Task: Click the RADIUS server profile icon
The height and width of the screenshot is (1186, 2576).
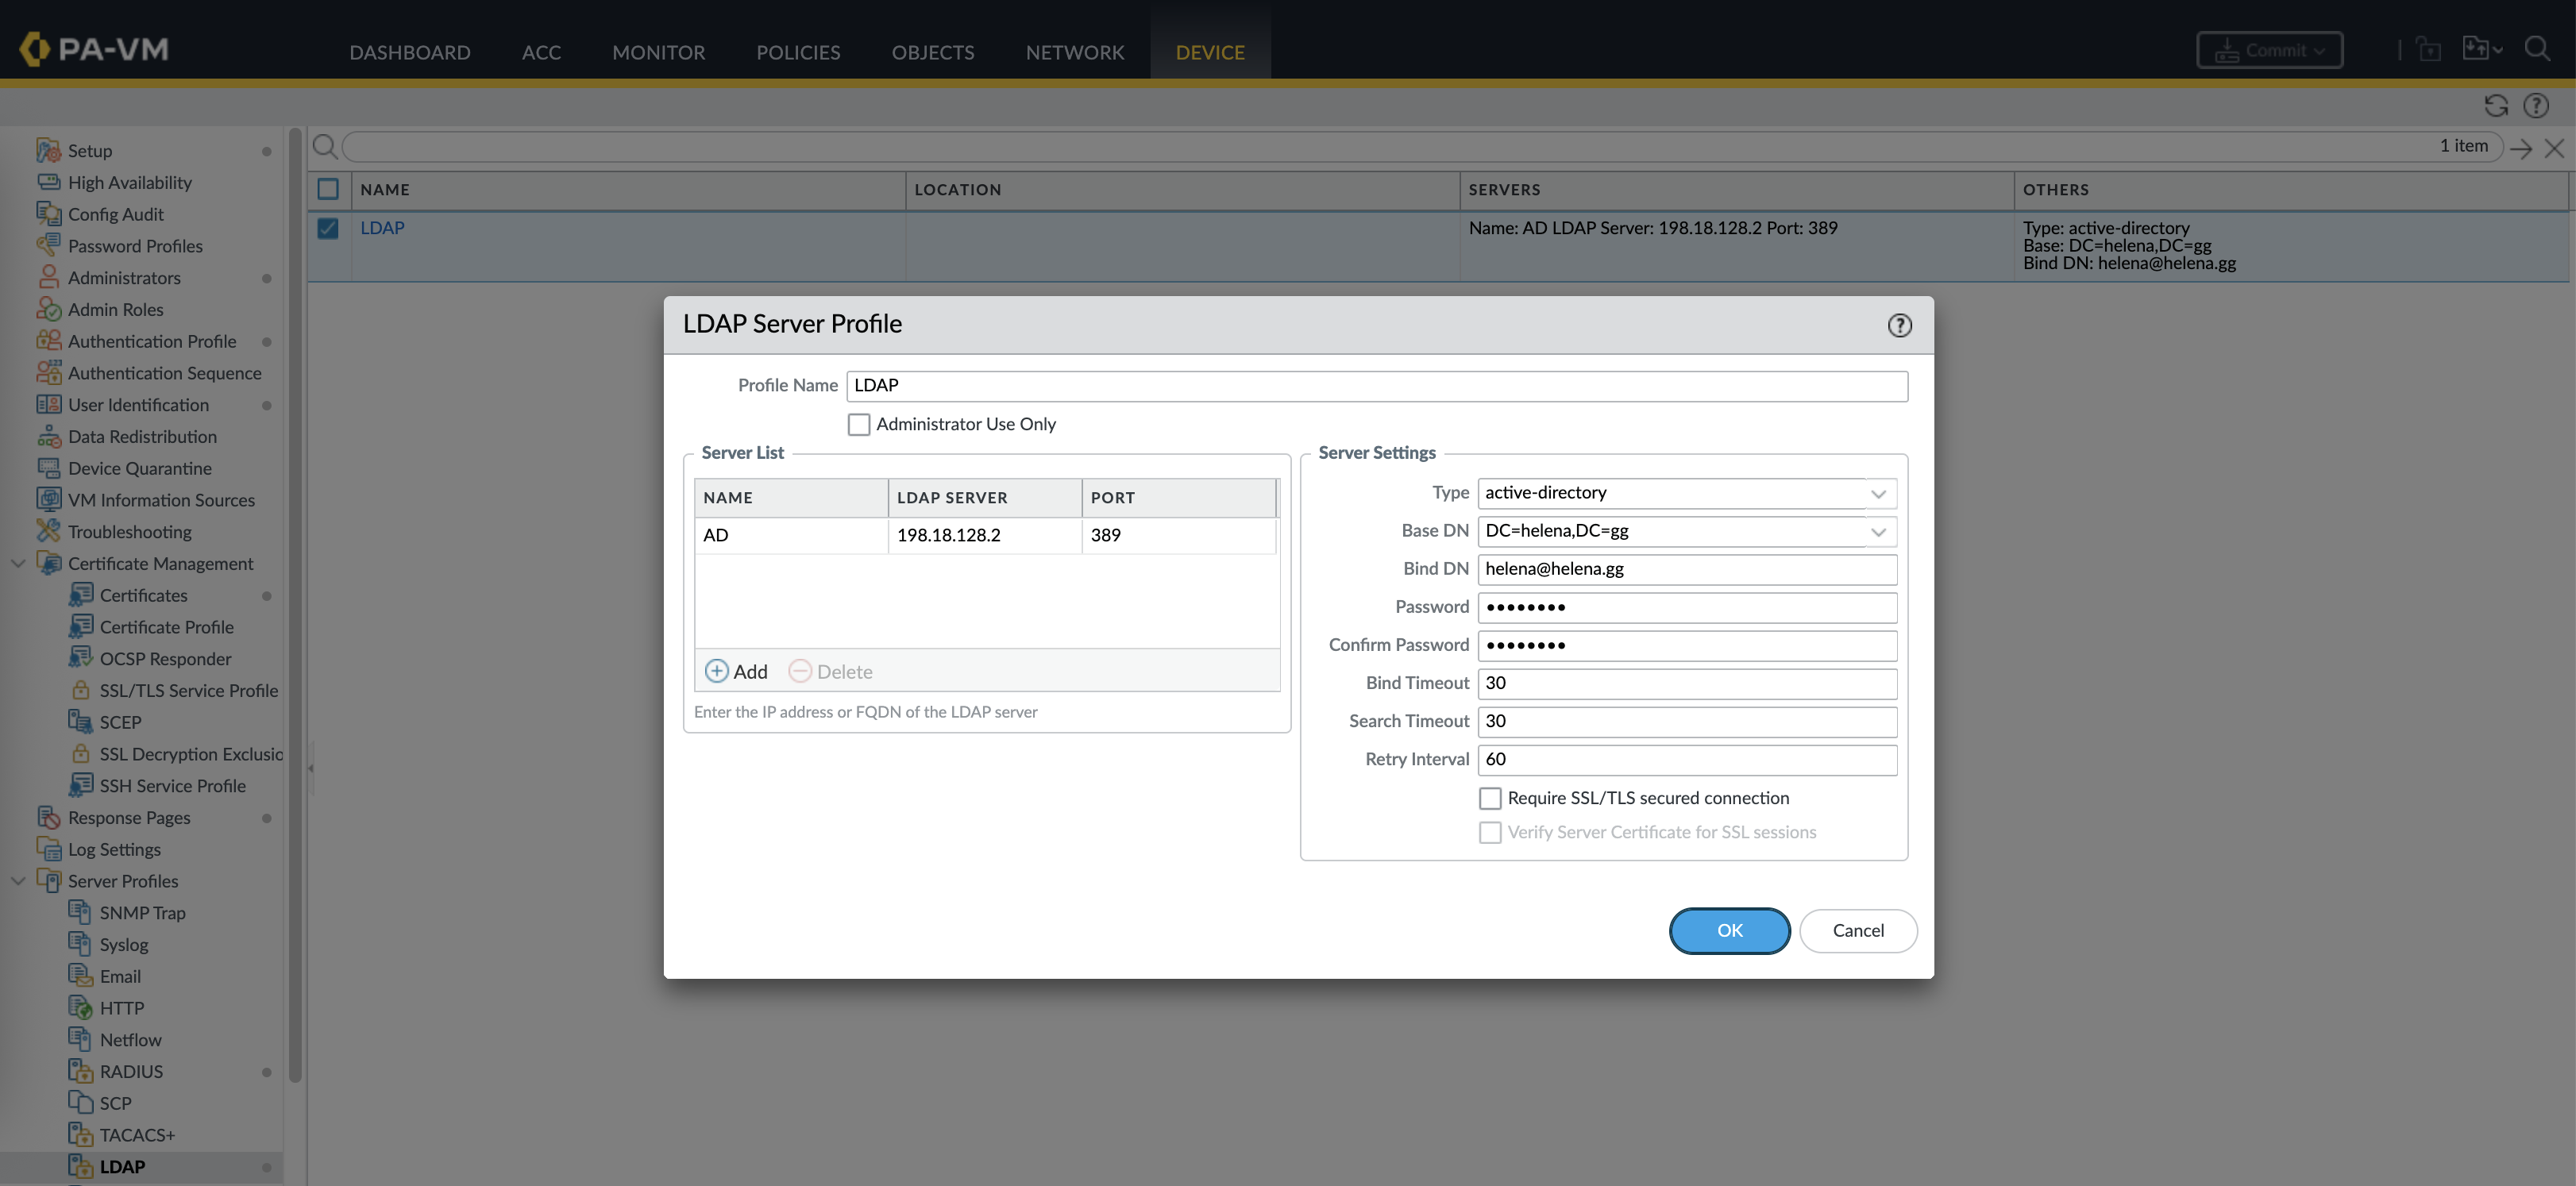Action: point(80,1071)
